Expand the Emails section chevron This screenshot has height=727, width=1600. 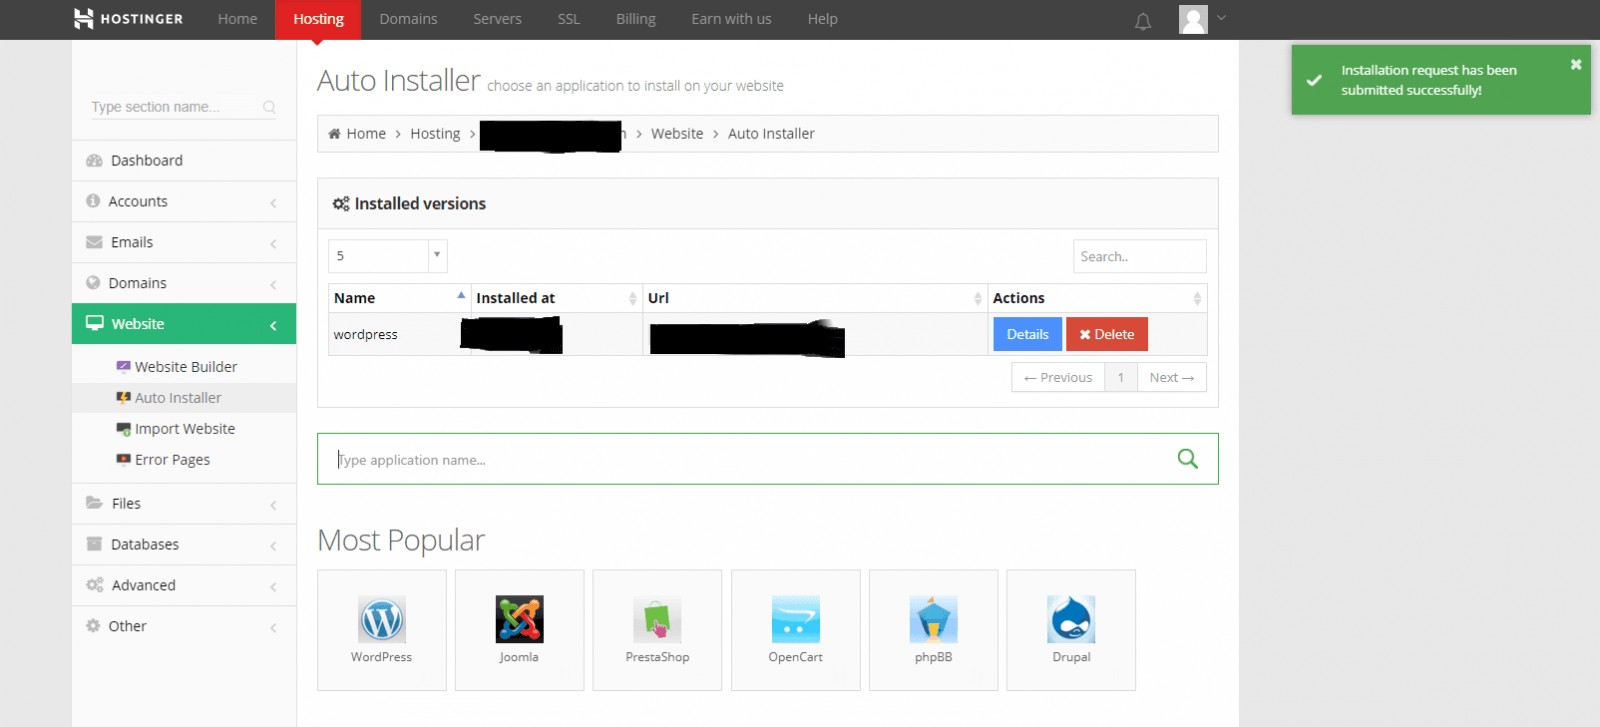tap(273, 244)
